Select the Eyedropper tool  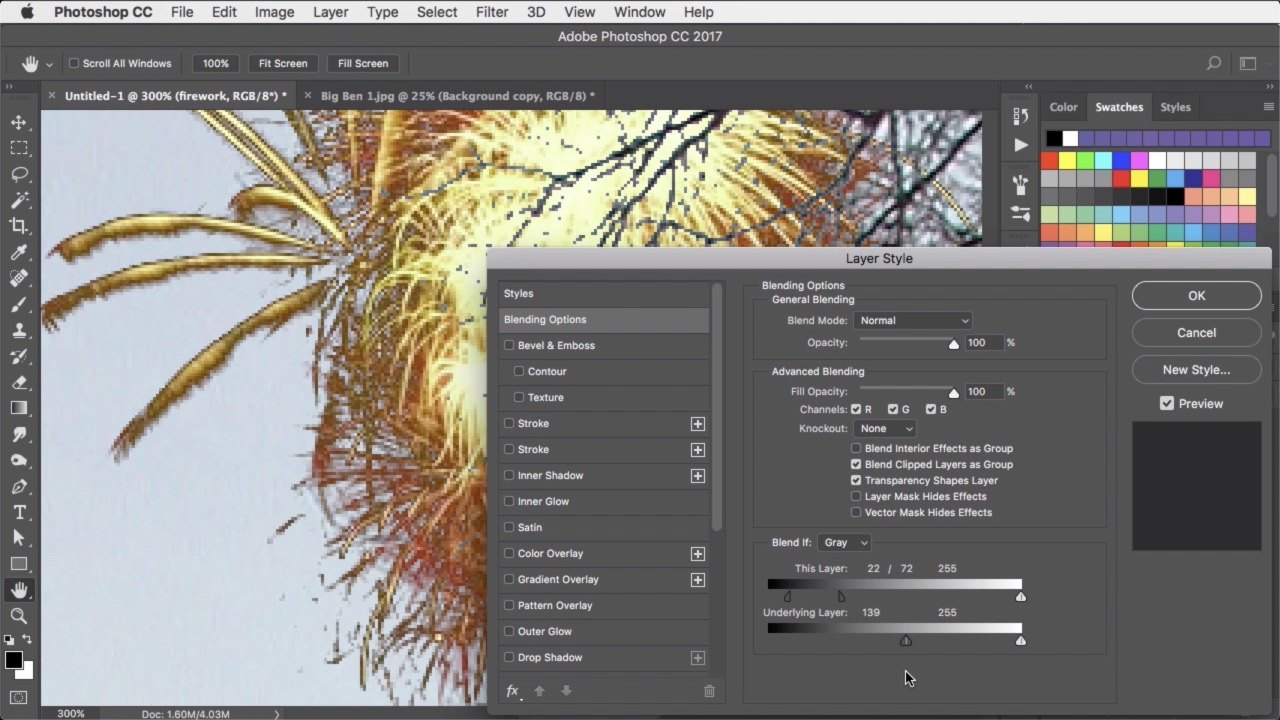(x=19, y=252)
